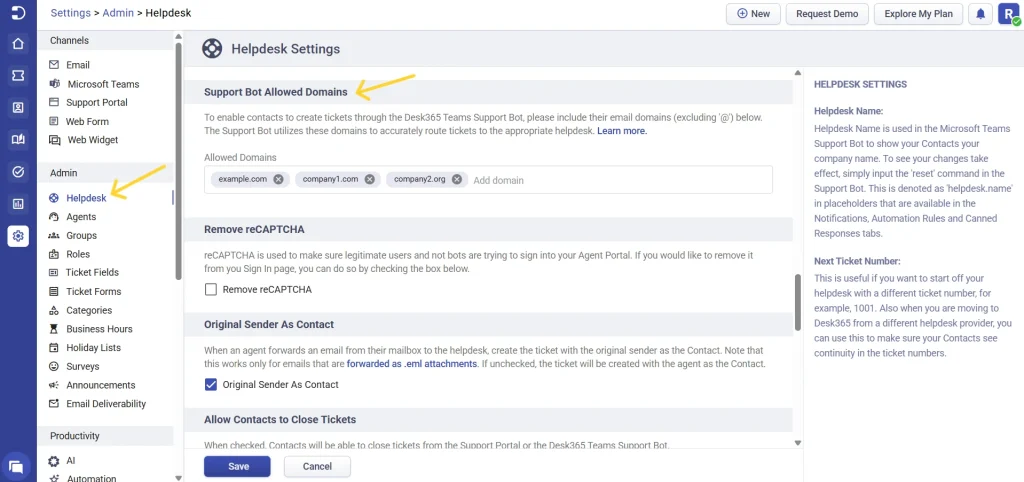Click the Web Widget icon in sidebar
This screenshot has height=482, width=1024.
54,140
